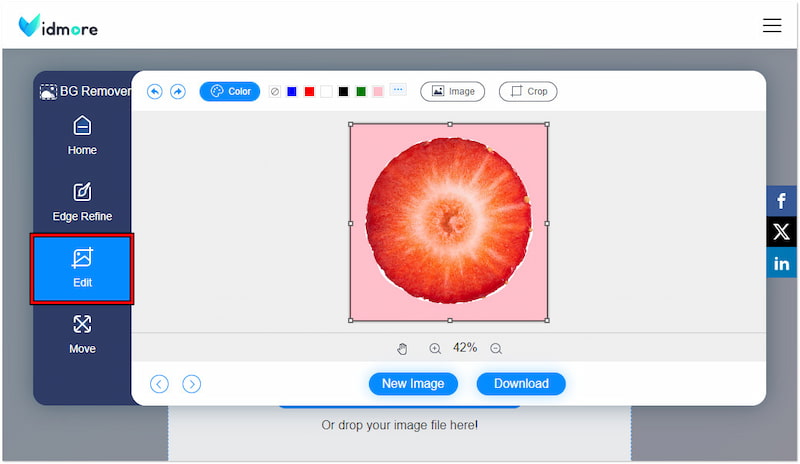The image size is (800, 464).
Task: Click the Download button
Action: [x=521, y=383]
